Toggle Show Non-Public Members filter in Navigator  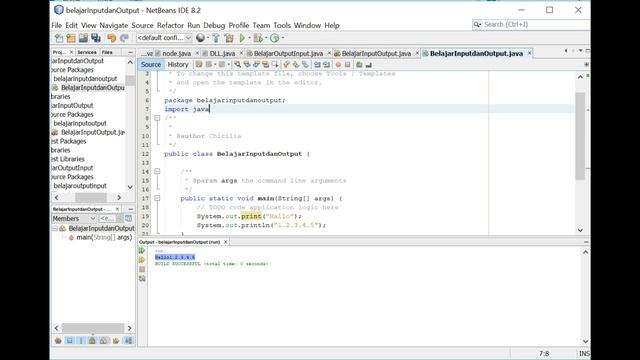tap(92, 340)
